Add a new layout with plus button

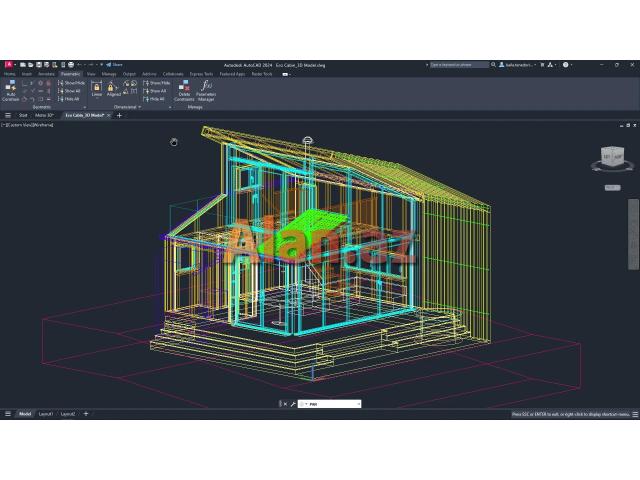tap(86, 413)
